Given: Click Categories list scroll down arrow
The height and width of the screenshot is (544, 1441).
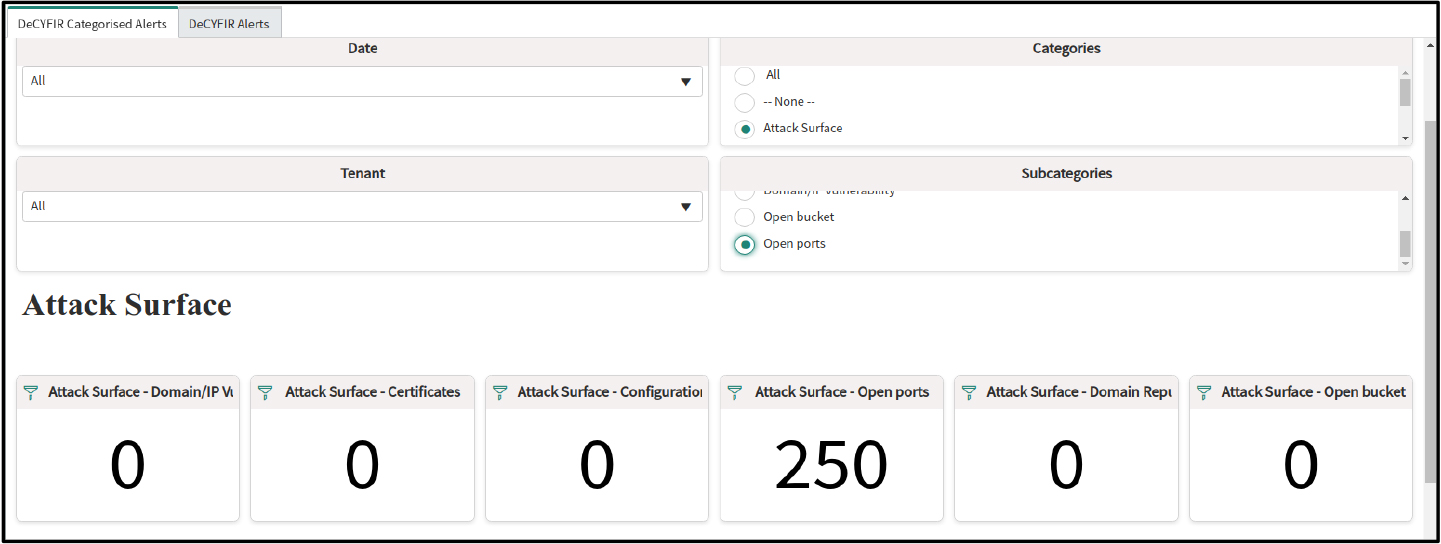Looking at the screenshot, I should (x=1405, y=138).
